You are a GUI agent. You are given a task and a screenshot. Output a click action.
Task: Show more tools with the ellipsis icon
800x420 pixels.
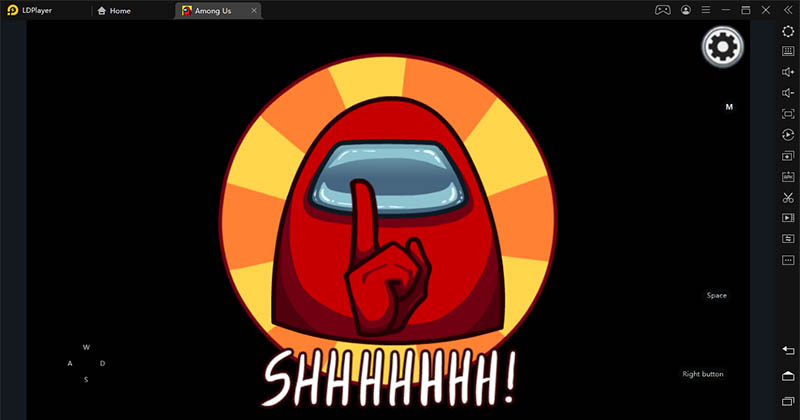pos(788,260)
